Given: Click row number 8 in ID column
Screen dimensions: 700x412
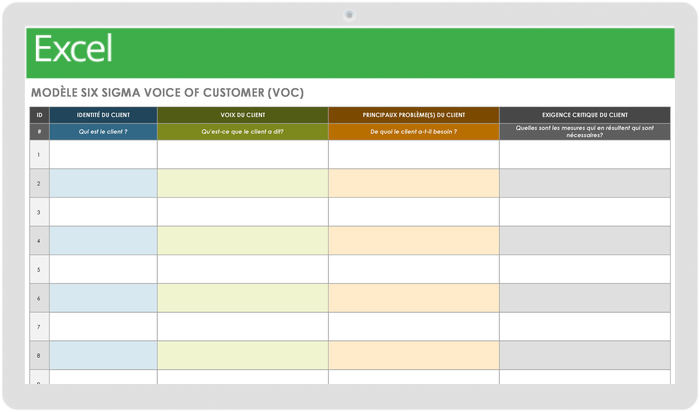Looking at the screenshot, I should 39,355.
